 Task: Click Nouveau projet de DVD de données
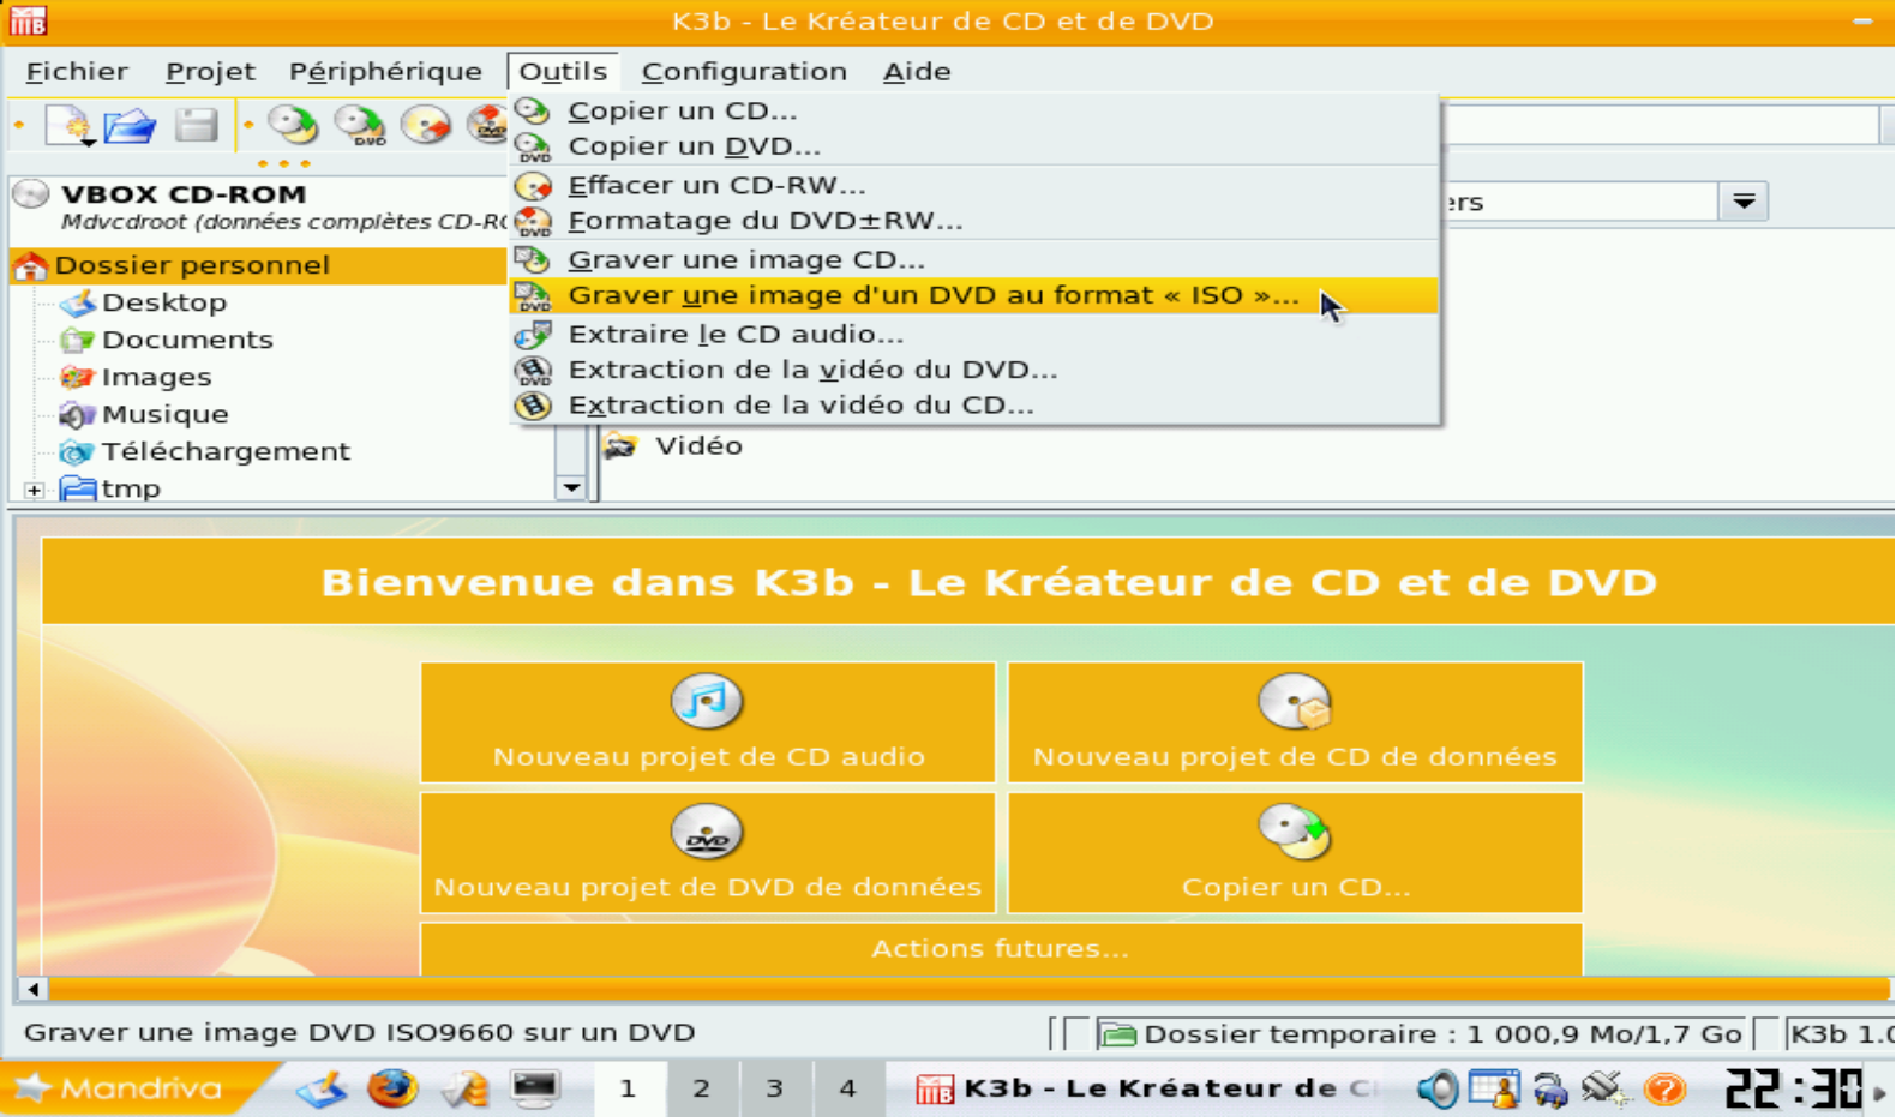[707, 852]
